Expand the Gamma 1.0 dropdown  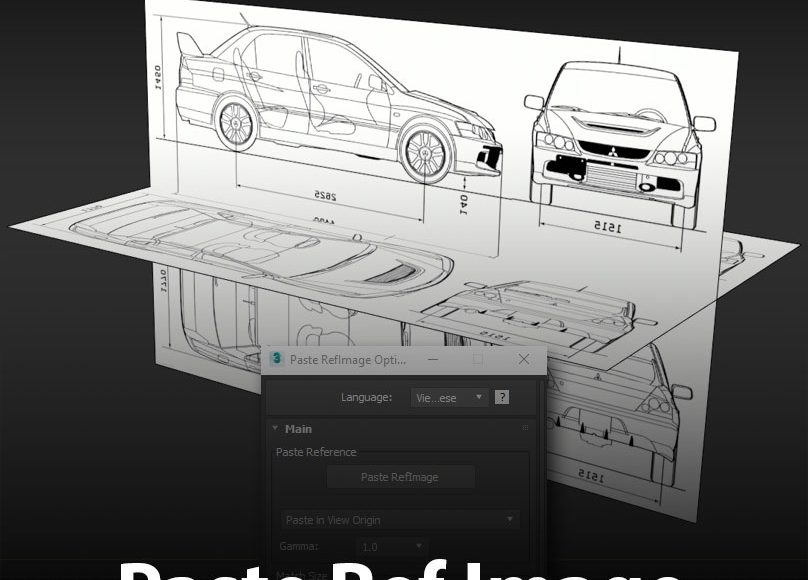(x=392, y=547)
